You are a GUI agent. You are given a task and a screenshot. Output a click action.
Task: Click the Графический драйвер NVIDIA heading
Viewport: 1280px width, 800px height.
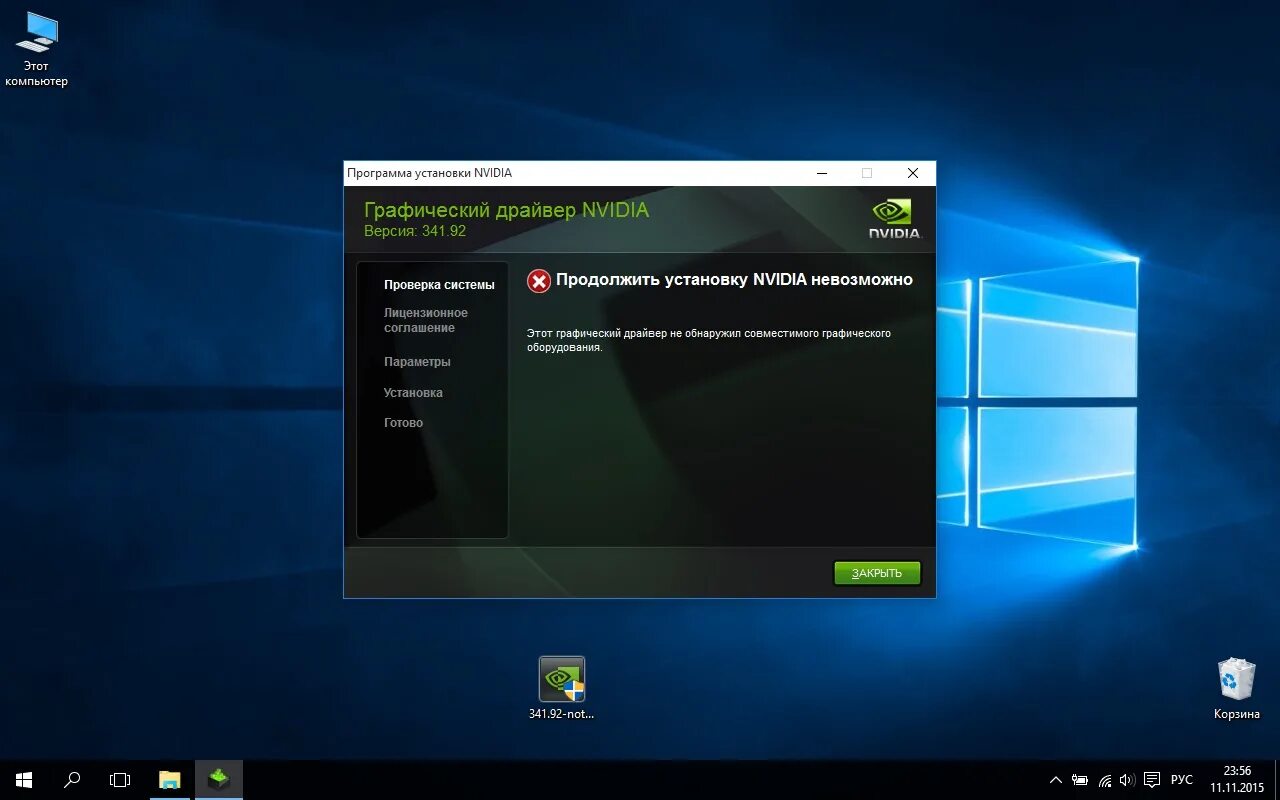506,210
